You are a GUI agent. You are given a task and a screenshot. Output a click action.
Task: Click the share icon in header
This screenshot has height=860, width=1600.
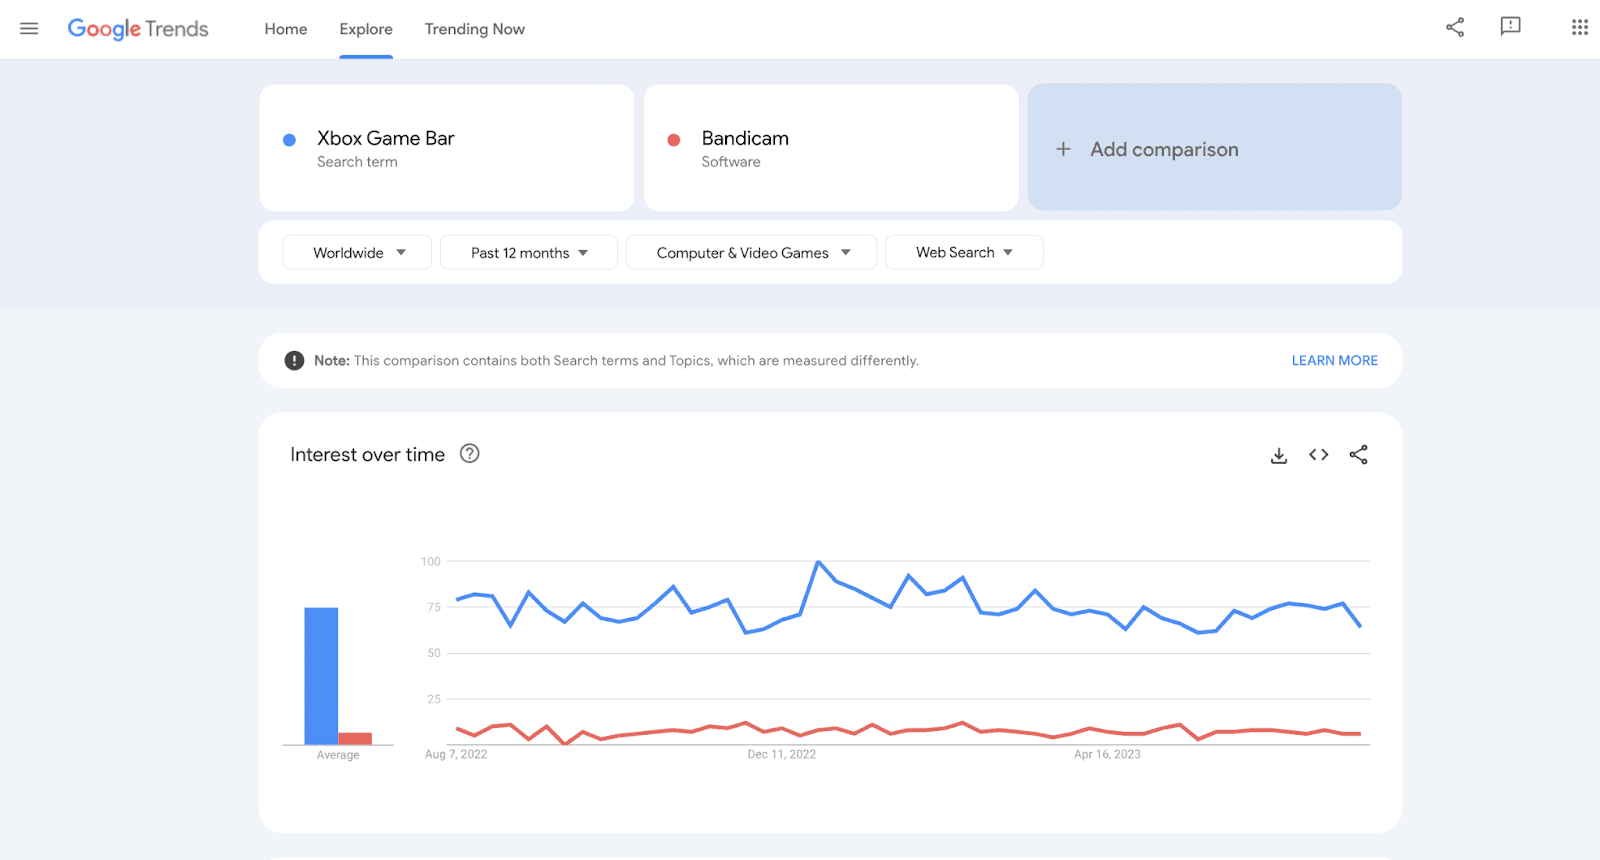pos(1455,28)
